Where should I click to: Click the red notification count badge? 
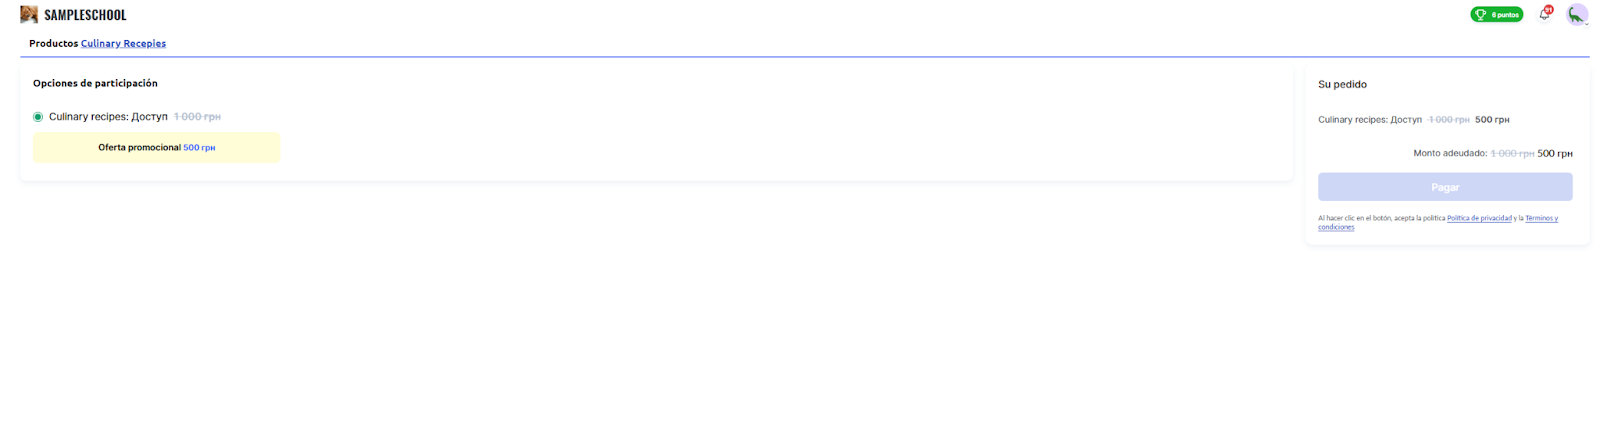pos(1549,10)
